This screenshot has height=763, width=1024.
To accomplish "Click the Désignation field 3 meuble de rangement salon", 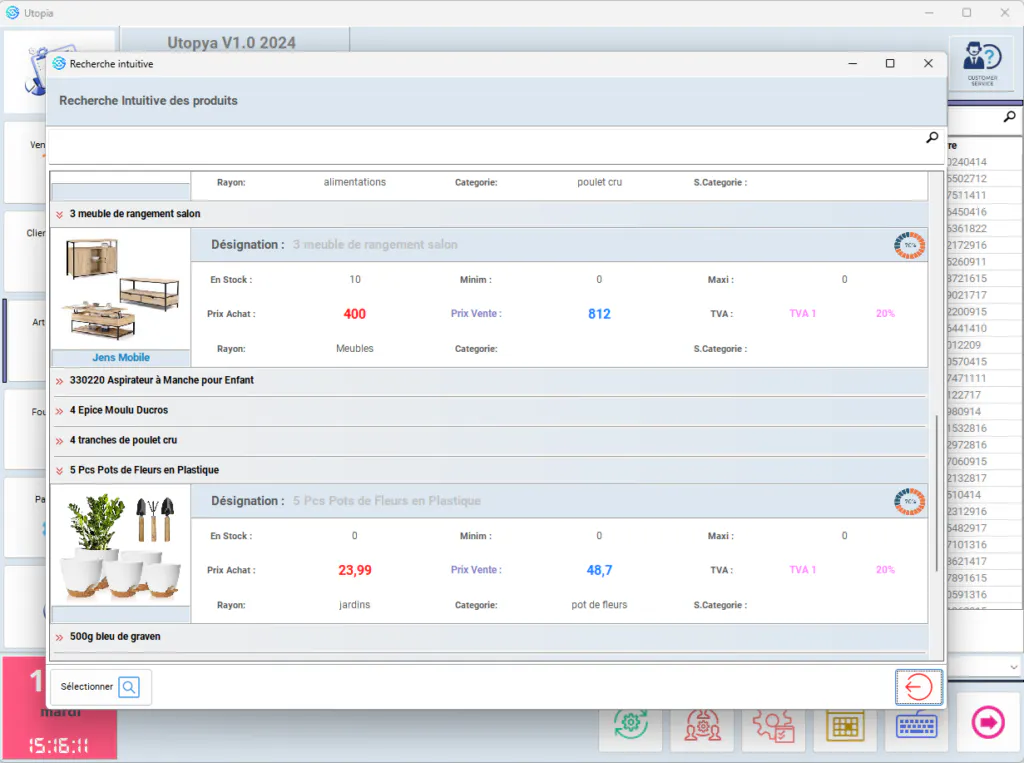I will [375, 244].
